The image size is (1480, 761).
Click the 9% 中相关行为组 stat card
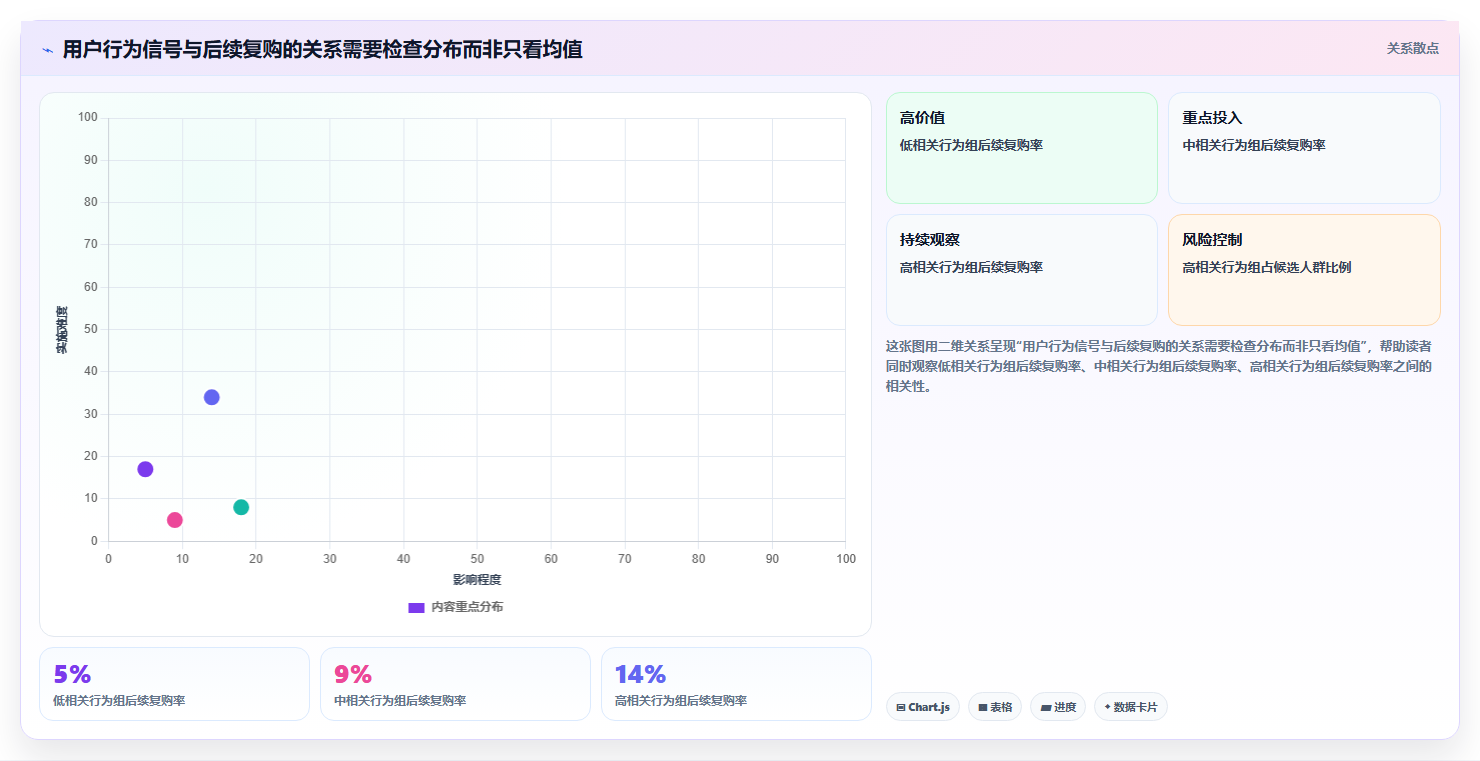[x=455, y=684]
